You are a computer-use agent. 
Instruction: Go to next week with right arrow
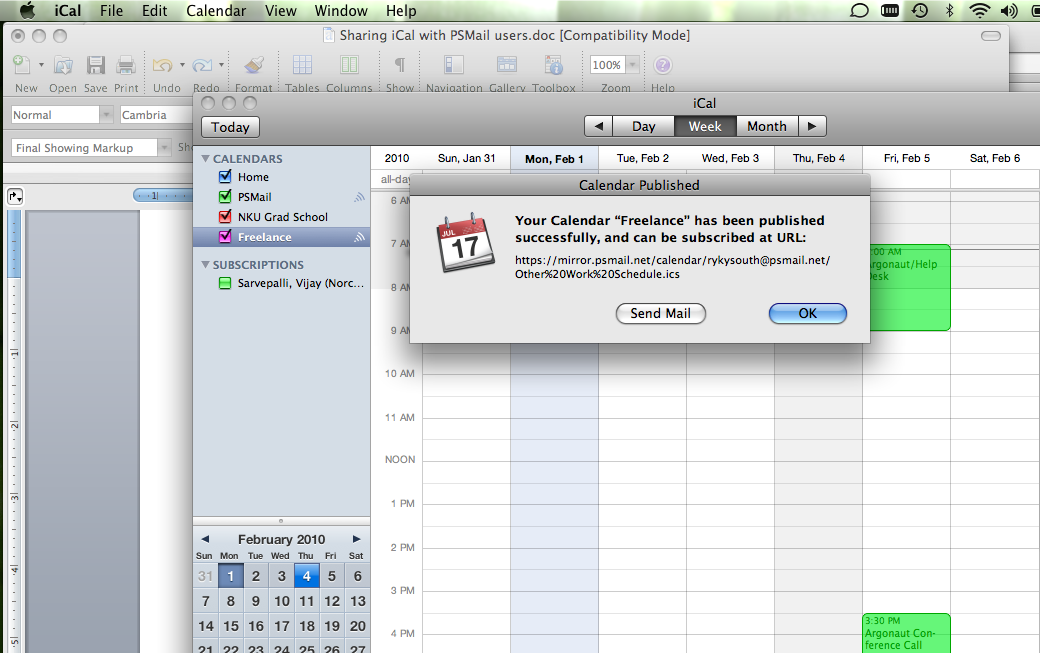pyautogui.click(x=812, y=126)
